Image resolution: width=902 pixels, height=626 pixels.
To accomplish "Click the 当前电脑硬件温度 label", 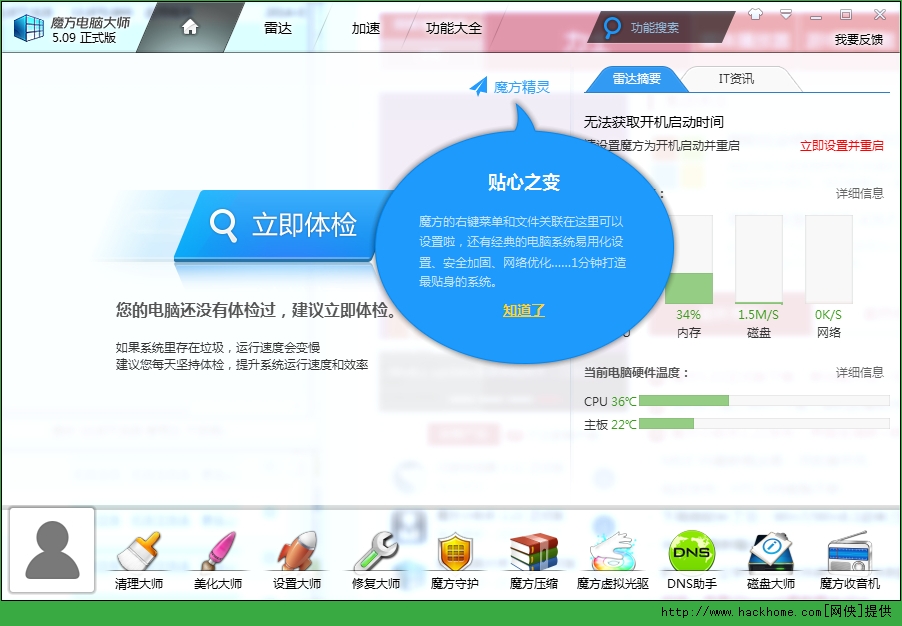I will click(636, 373).
